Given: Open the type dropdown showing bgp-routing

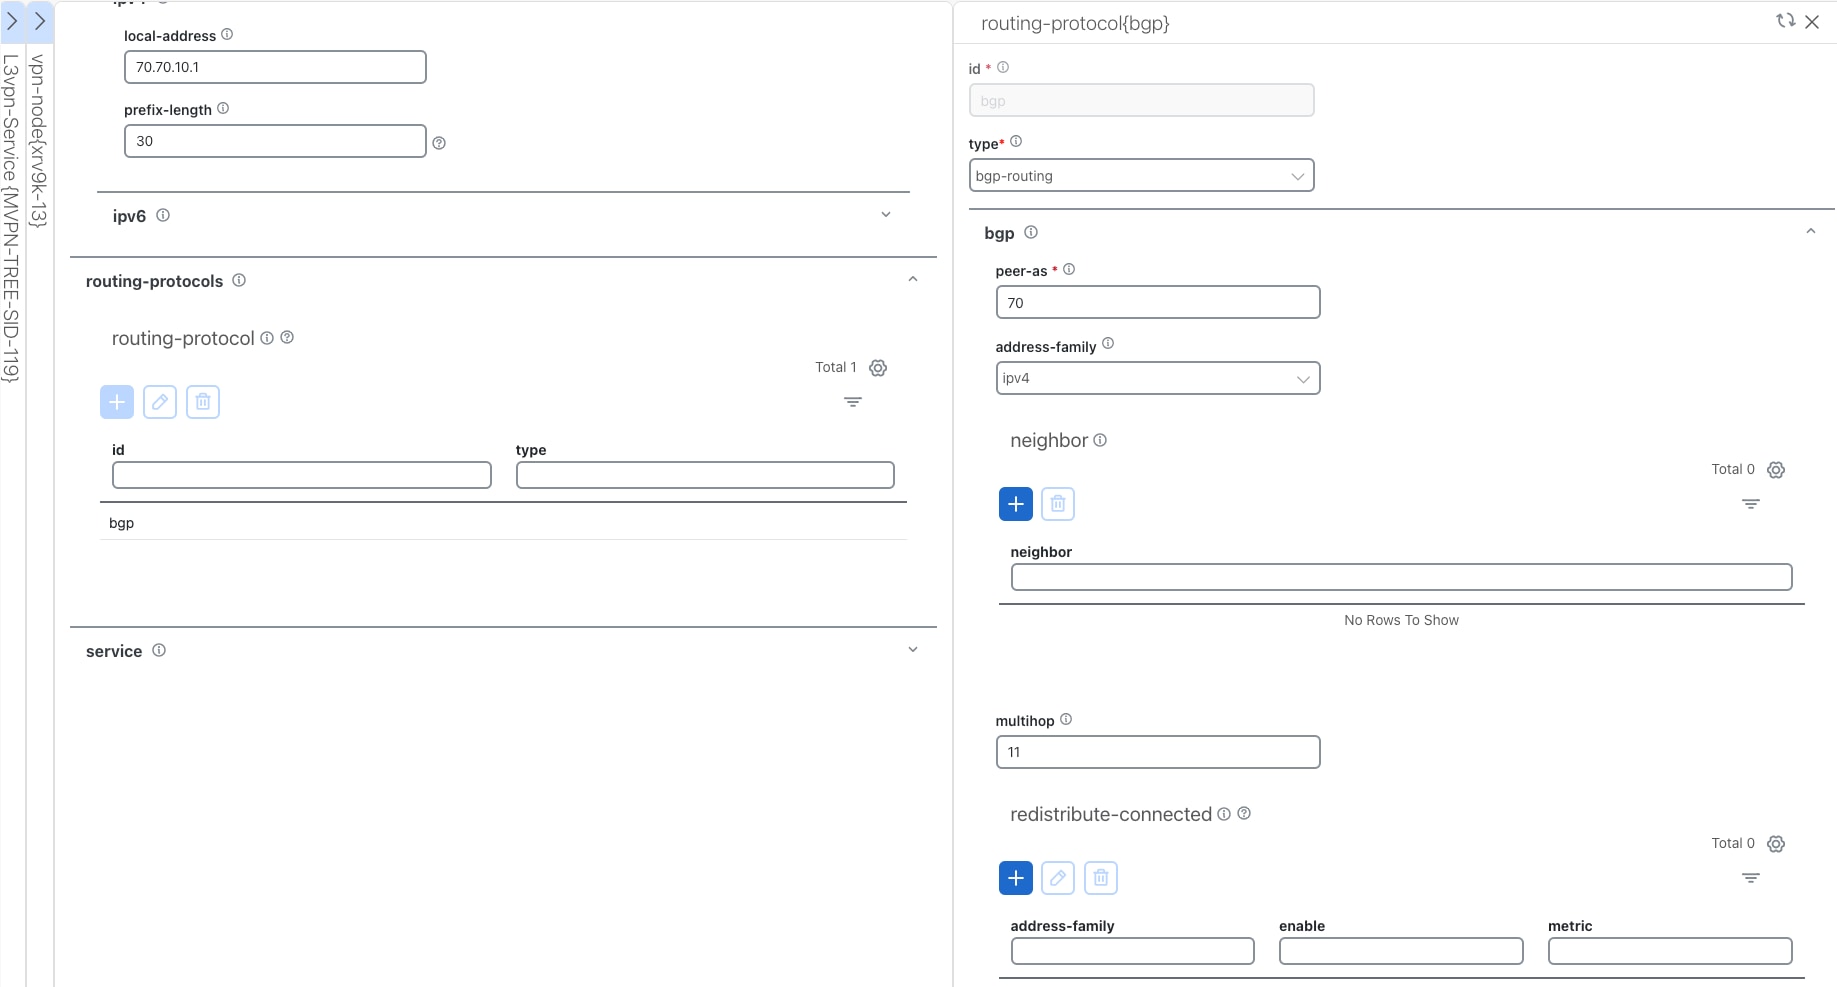Looking at the screenshot, I should point(1297,175).
